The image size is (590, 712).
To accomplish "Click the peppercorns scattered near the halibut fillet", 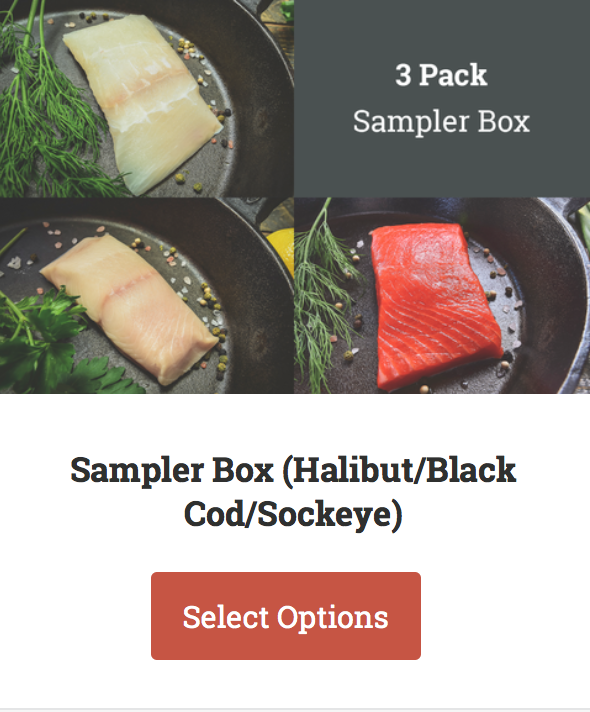I will (x=191, y=50).
